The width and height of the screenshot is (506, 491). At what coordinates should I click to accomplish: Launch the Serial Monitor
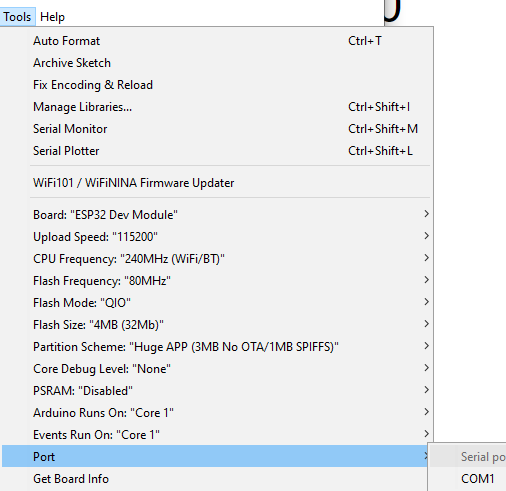click(x=216, y=129)
